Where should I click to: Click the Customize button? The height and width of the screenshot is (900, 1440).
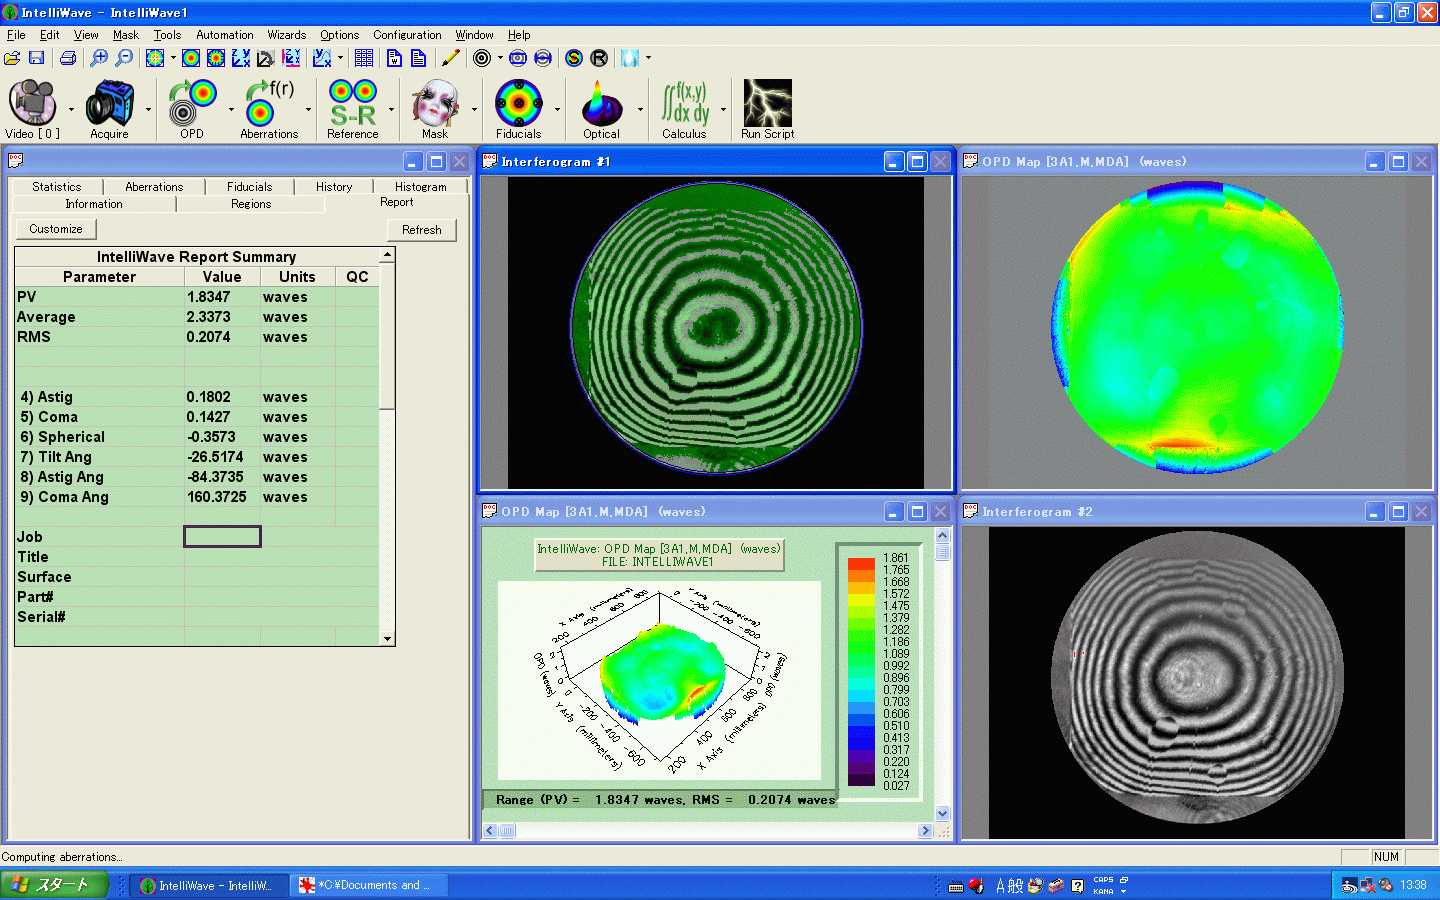[x=56, y=229]
